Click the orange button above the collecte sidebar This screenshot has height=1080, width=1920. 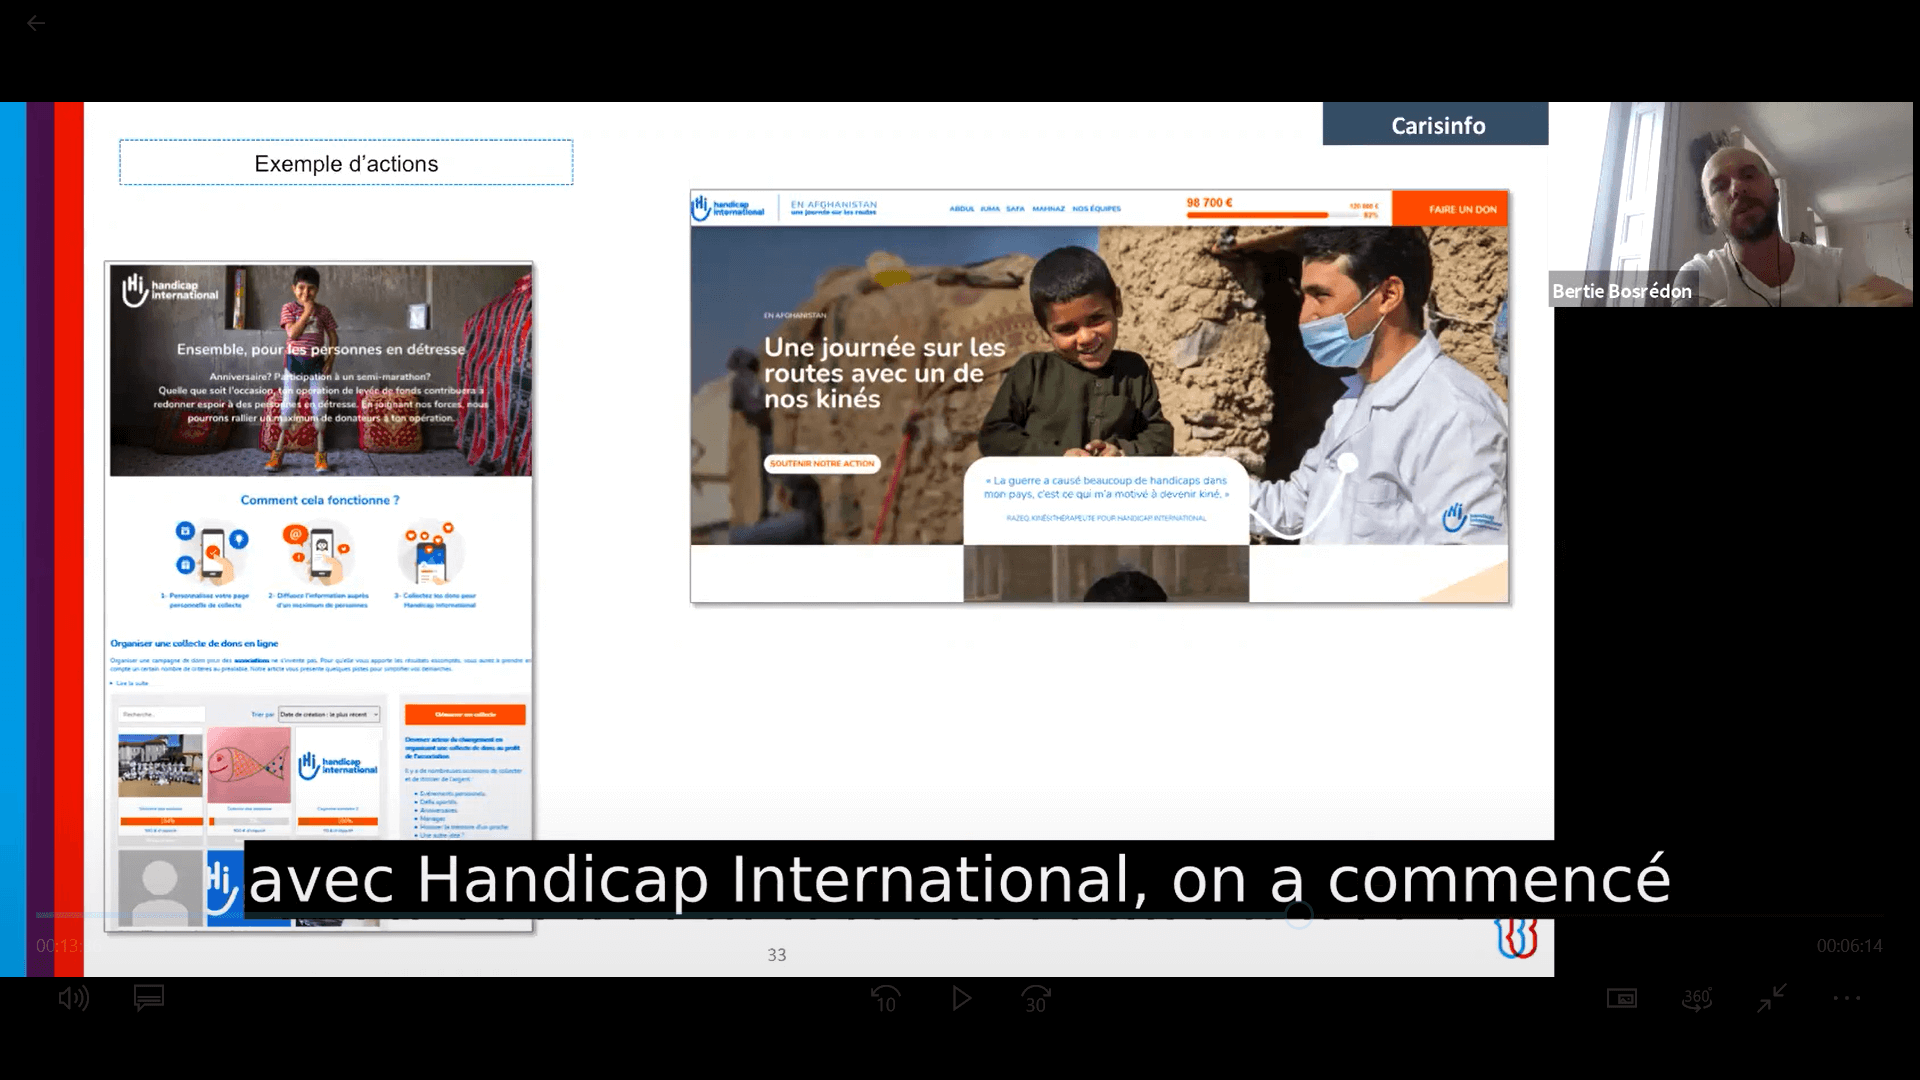(x=465, y=714)
